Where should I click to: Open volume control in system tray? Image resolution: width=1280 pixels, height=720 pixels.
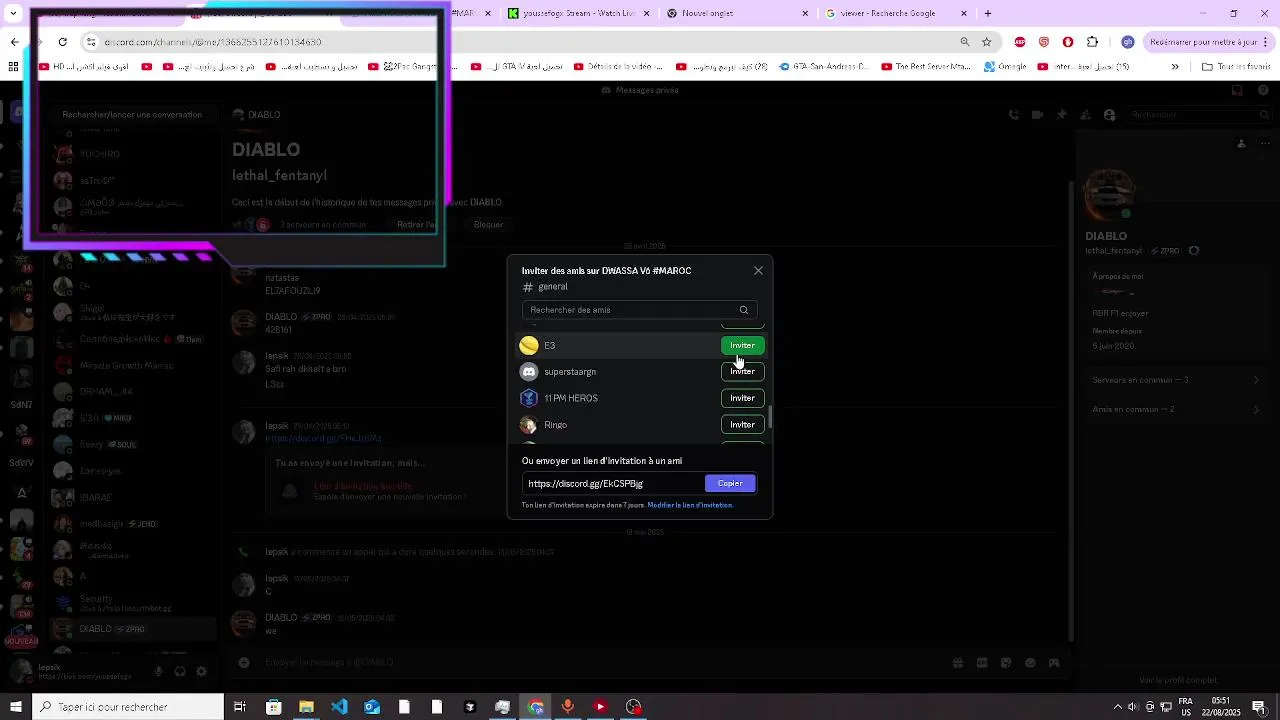(x=1134, y=707)
